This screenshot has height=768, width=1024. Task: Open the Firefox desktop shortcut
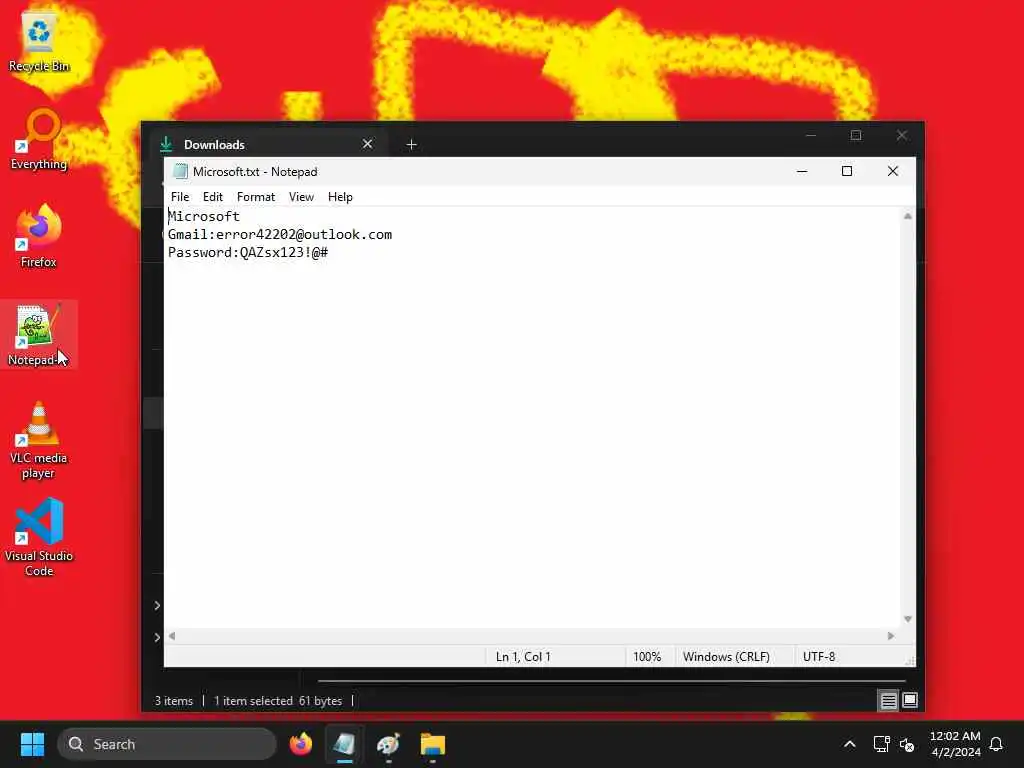coord(39,236)
